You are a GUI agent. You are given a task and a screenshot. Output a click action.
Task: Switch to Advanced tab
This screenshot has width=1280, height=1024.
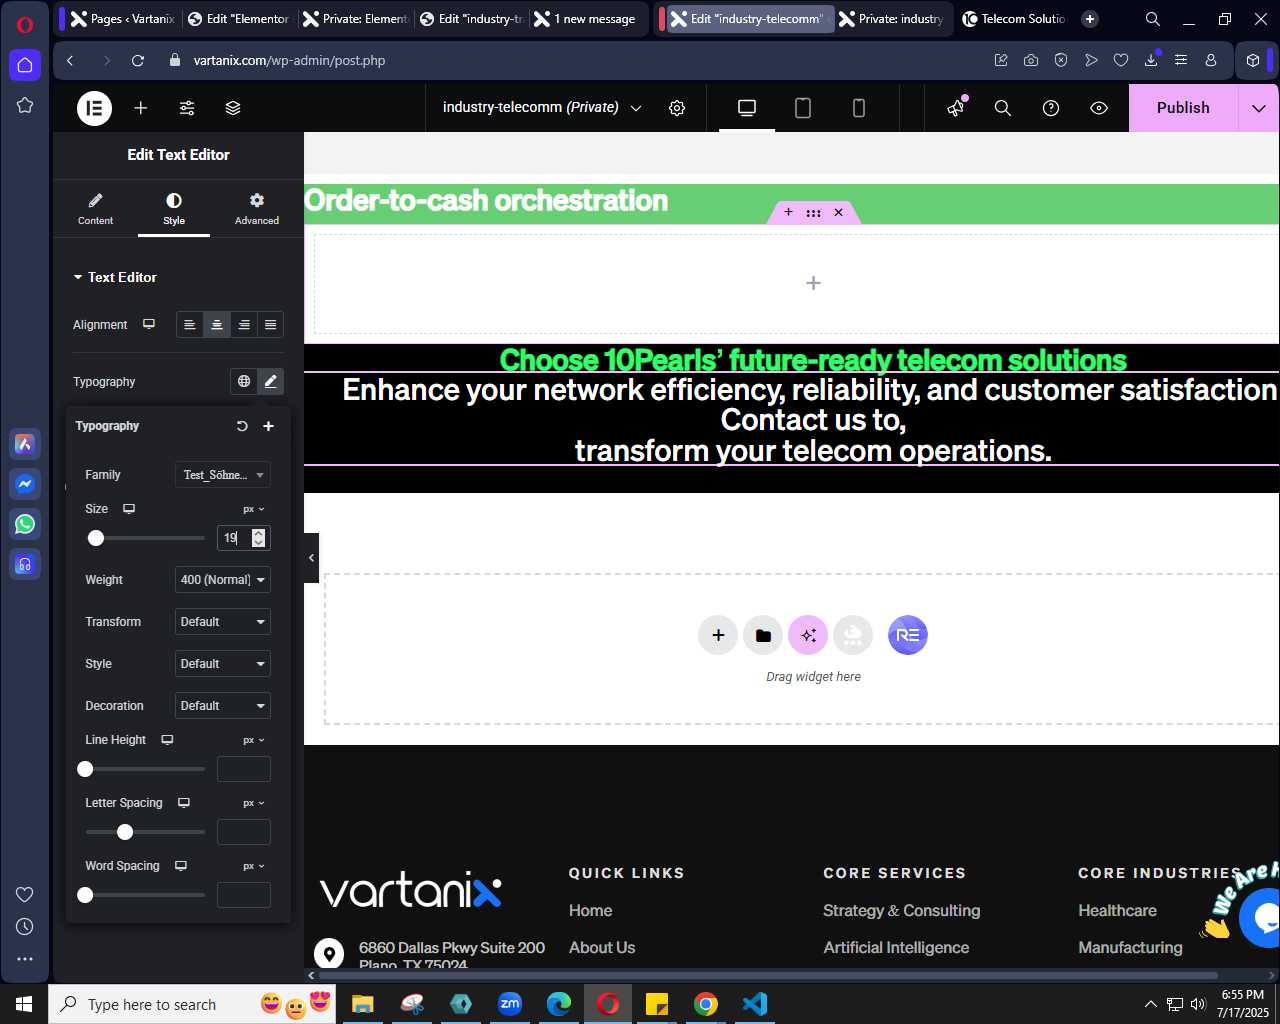(x=257, y=209)
